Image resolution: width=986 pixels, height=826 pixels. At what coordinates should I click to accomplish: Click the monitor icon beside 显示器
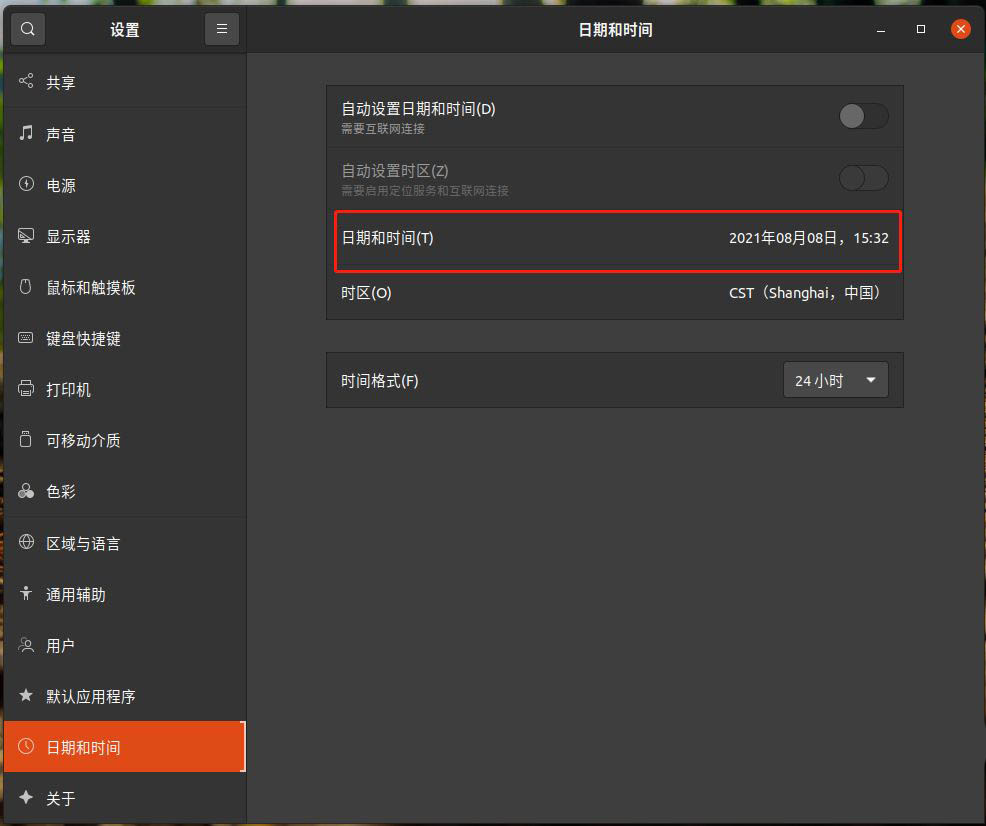tap(26, 236)
